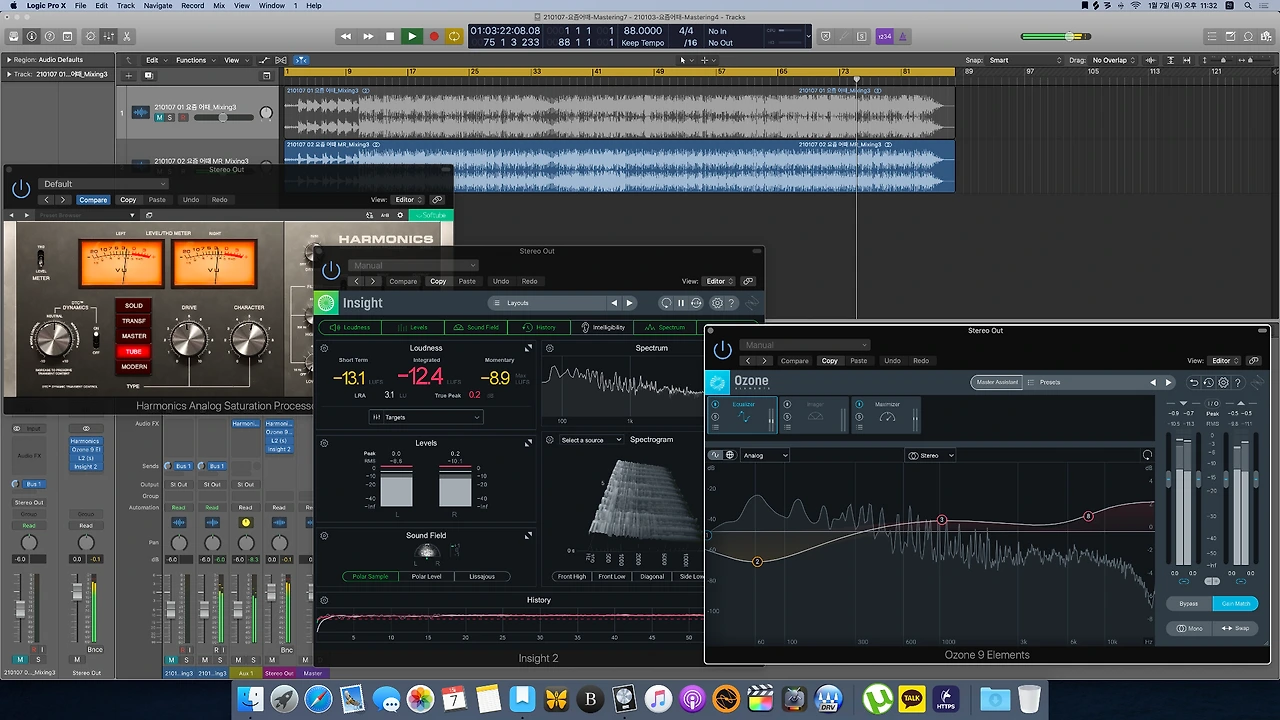Open the Stereo channel dropdown in Ozone
The width and height of the screenshot is (1280, 720).
930,455
